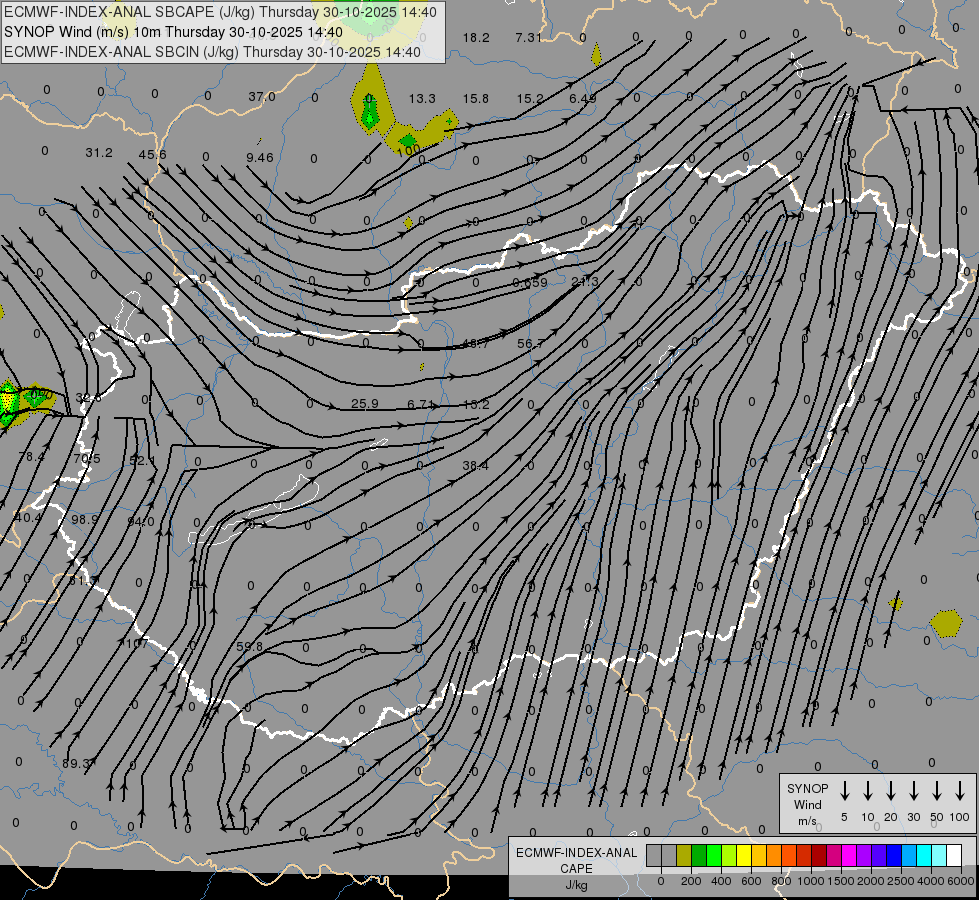Screen dimensions: 979x900
Task: Click the 9.46 value on map
Action: (x=260, y=157)
